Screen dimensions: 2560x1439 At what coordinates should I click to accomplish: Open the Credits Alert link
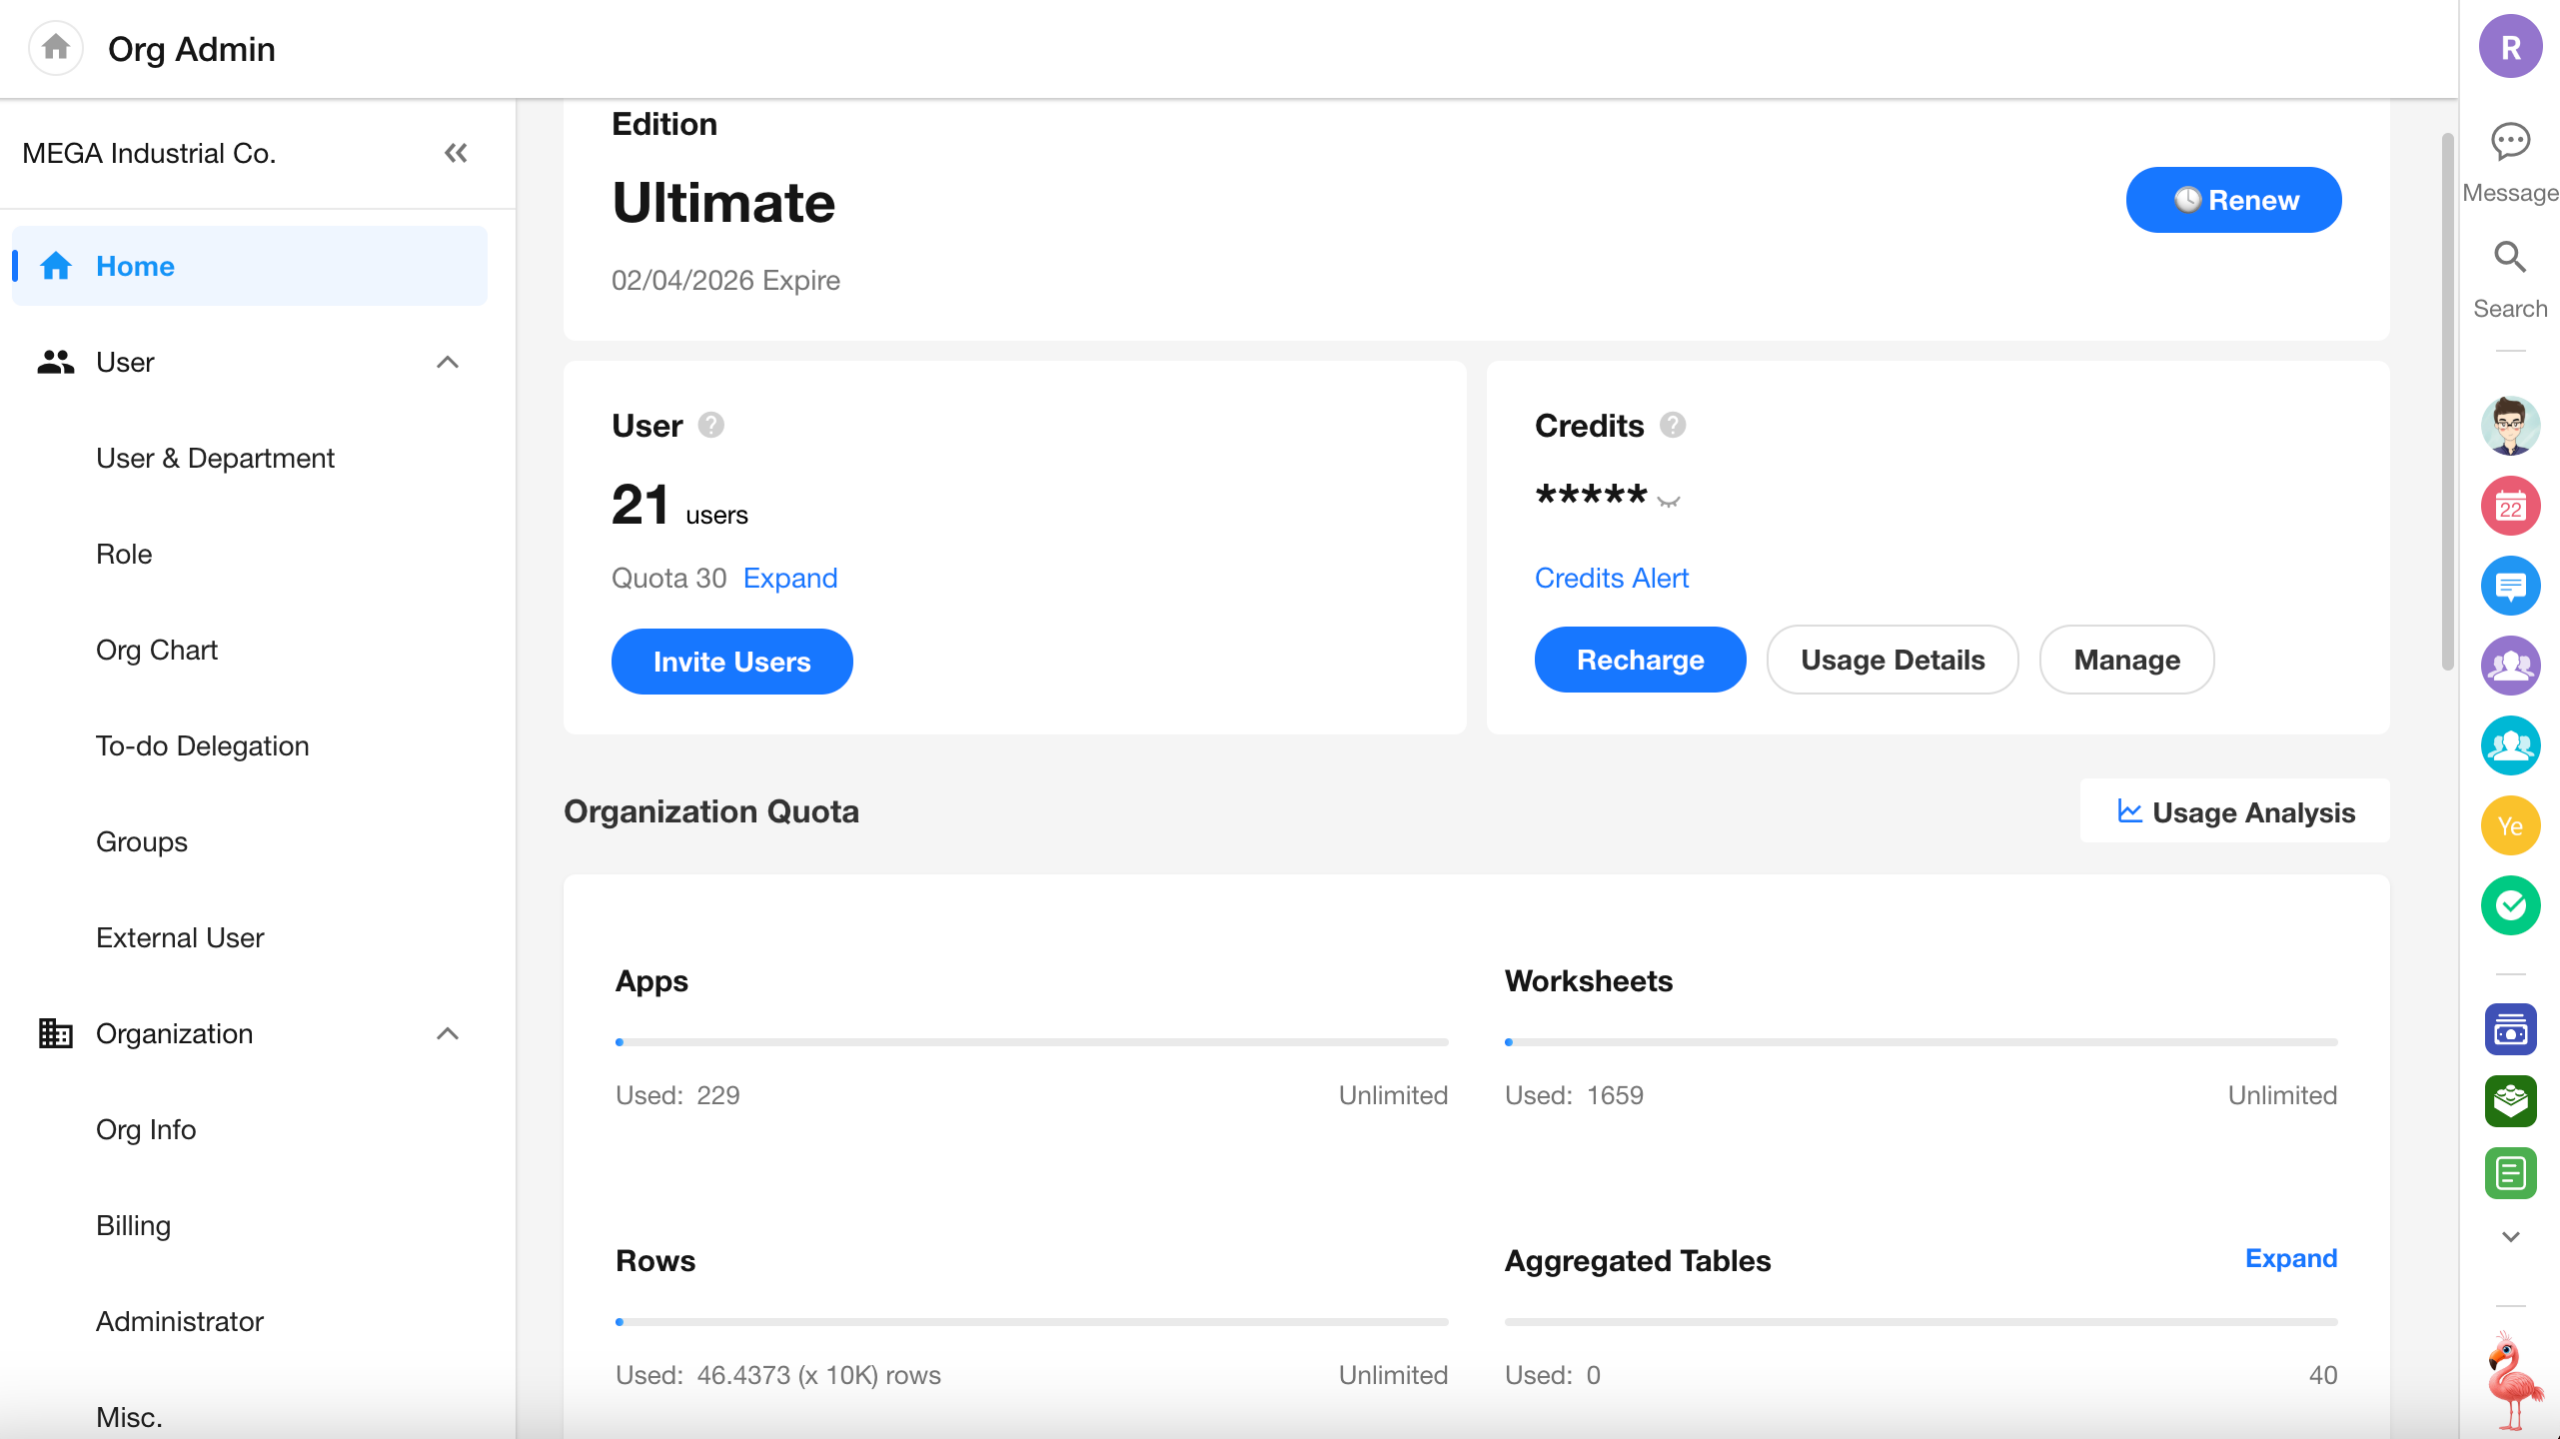1611,578
